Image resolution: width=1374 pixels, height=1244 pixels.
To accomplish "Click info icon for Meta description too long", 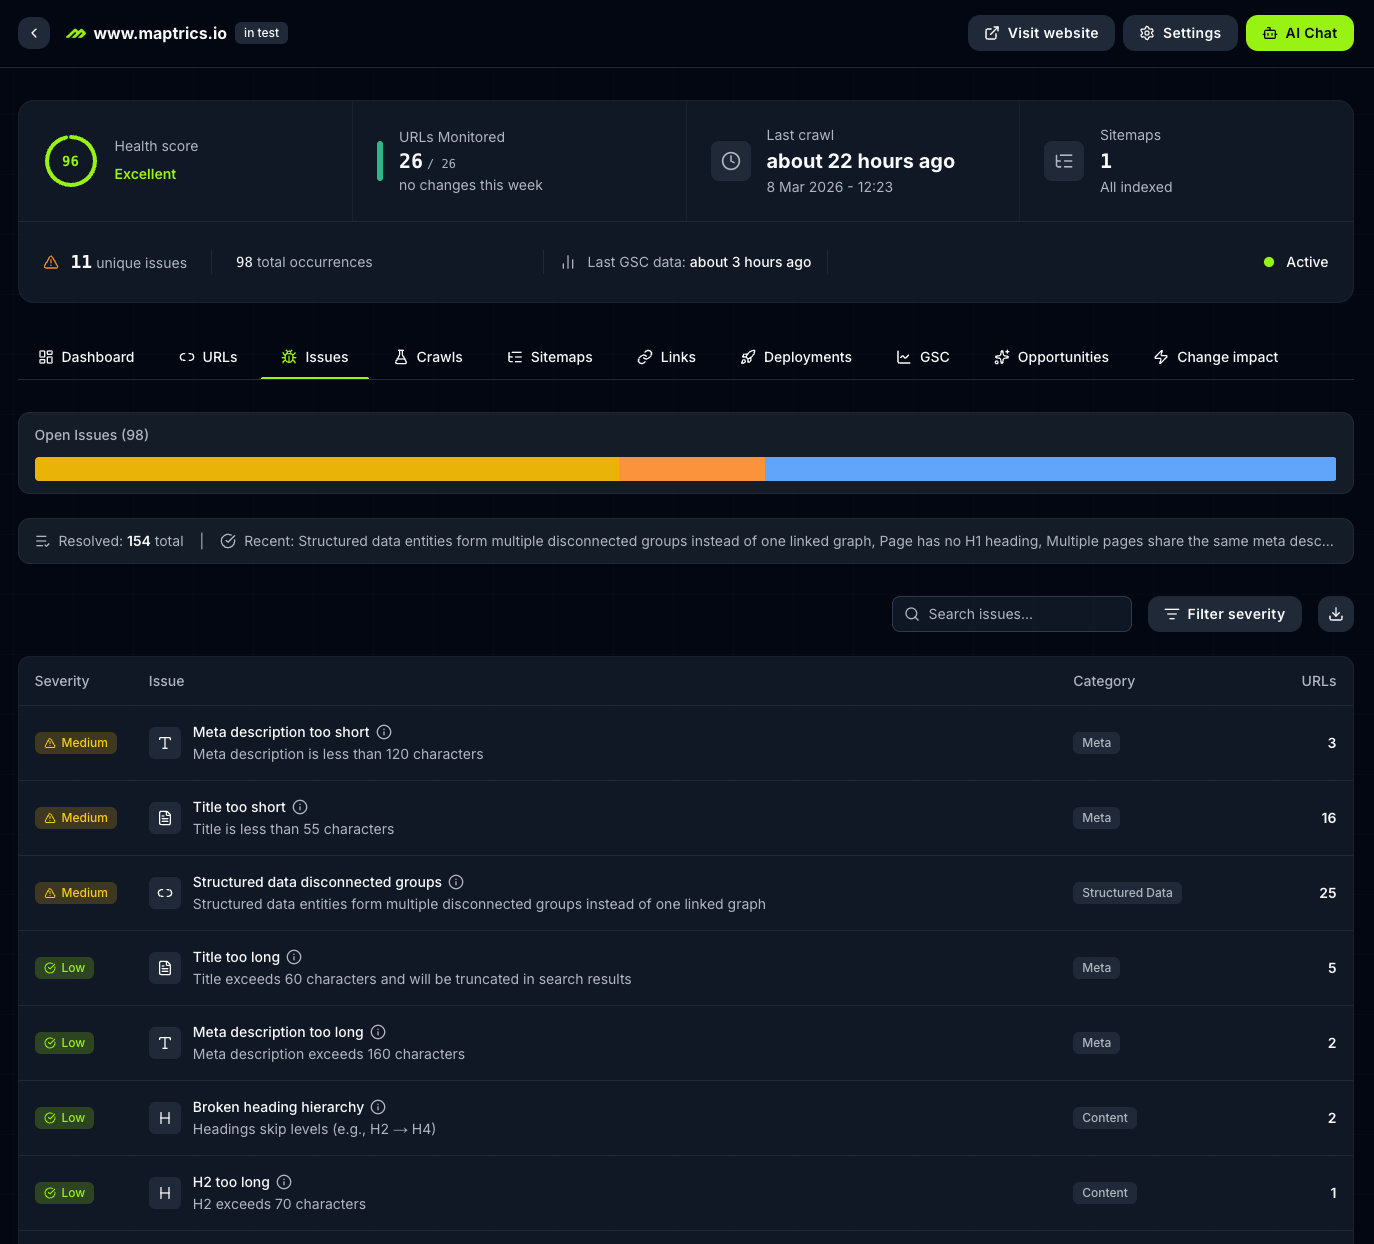I will coord(378,1032).
